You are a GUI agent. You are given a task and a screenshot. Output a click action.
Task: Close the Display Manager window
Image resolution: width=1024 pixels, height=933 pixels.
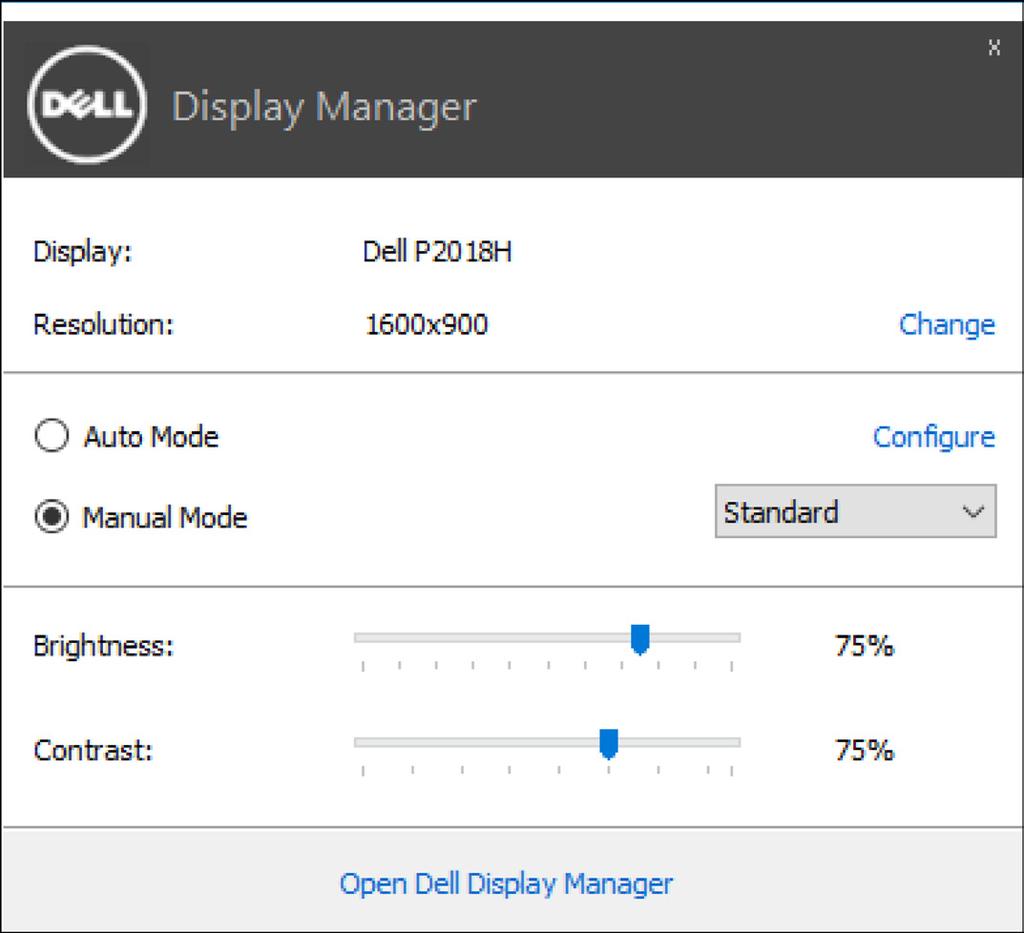[994, 47]
